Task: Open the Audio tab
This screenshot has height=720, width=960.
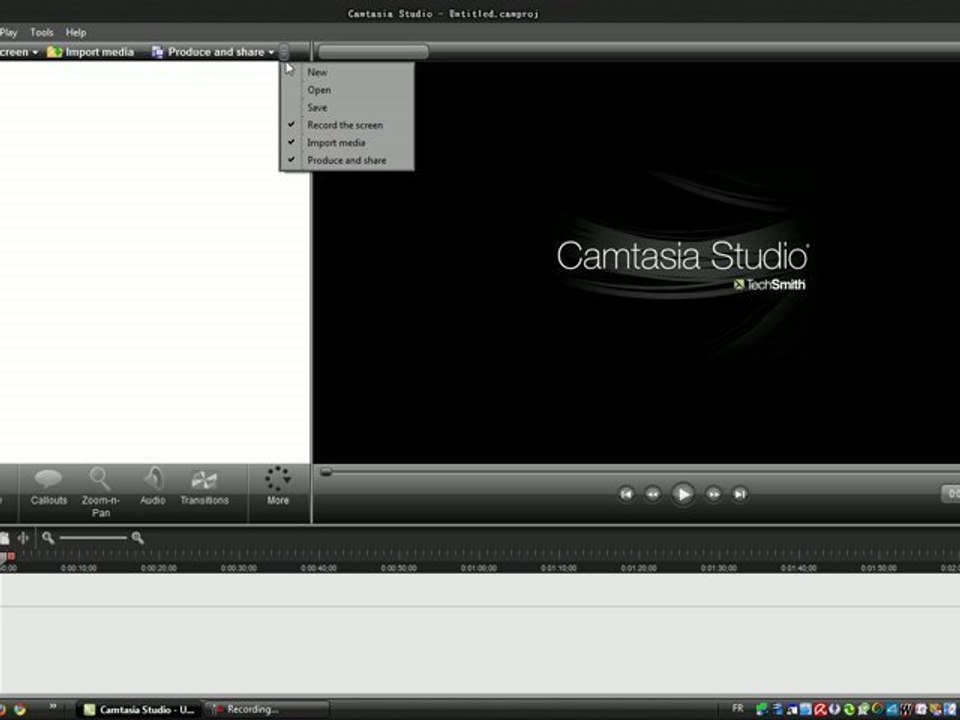Action: point(152,487)
